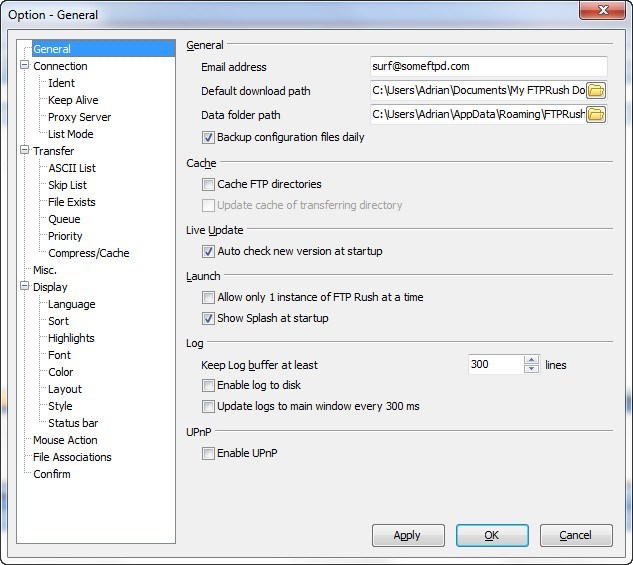Click the Email address input field
633x565 pixels.
[x=488, y=67]
